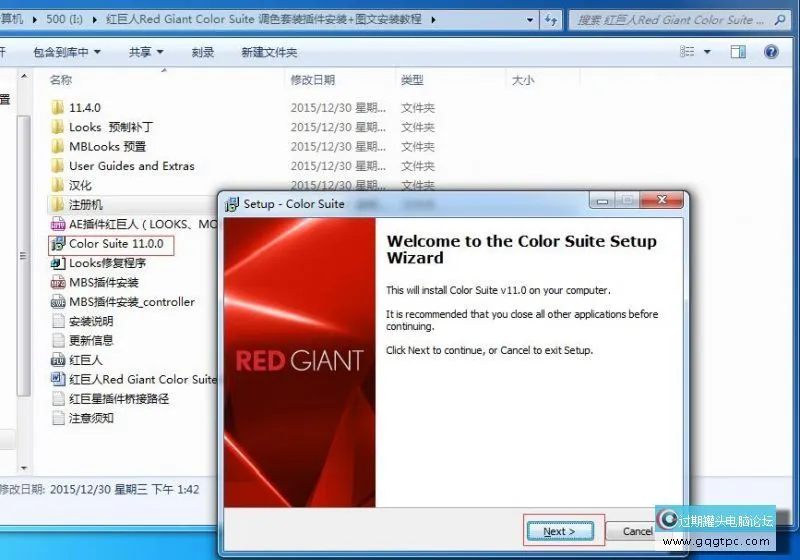Sort by the 修改日期 column header
Screen dimensions: 800x560
coord(313,80)
